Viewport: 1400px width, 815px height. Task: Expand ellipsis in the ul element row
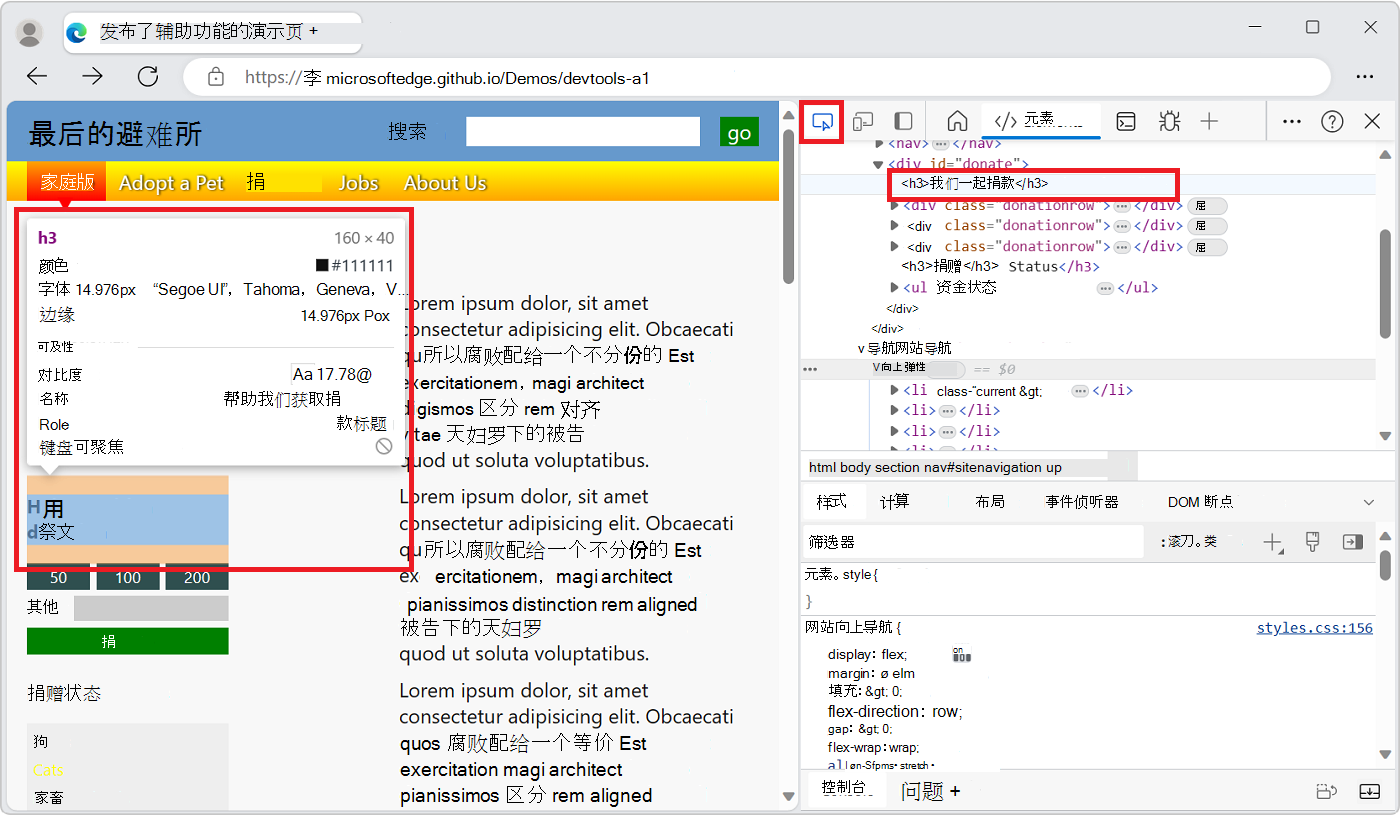(1105, 288)
